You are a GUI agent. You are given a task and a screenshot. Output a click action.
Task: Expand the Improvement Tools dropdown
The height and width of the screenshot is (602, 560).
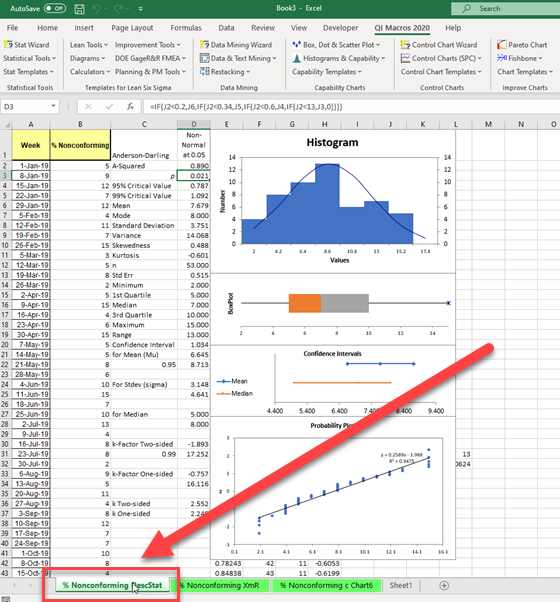click(147, 45)
